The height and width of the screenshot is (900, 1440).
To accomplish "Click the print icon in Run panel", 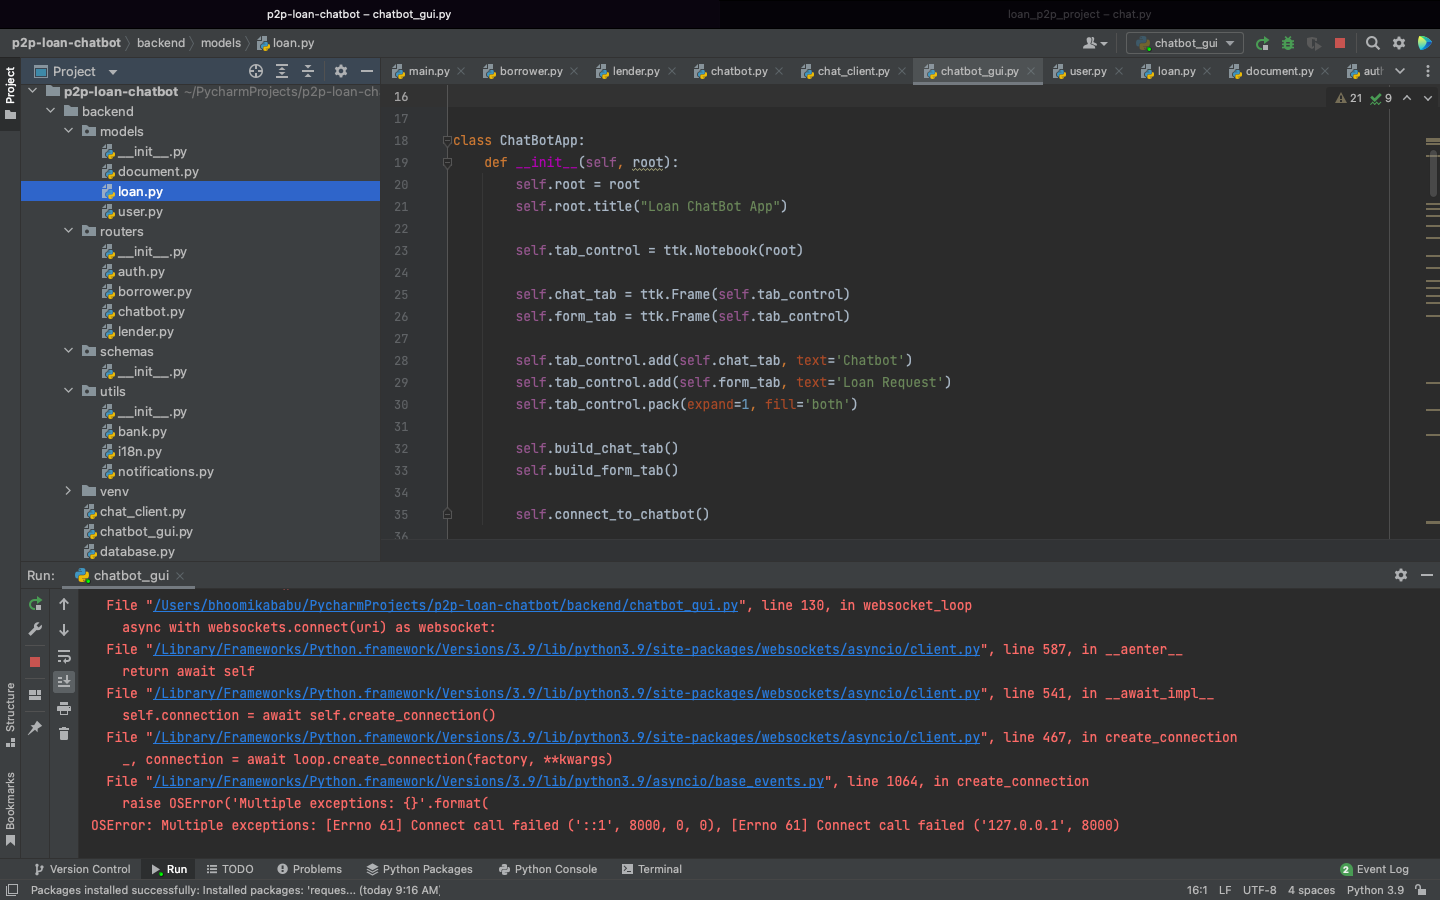I will pyautogui.click(x=64, y=708).
